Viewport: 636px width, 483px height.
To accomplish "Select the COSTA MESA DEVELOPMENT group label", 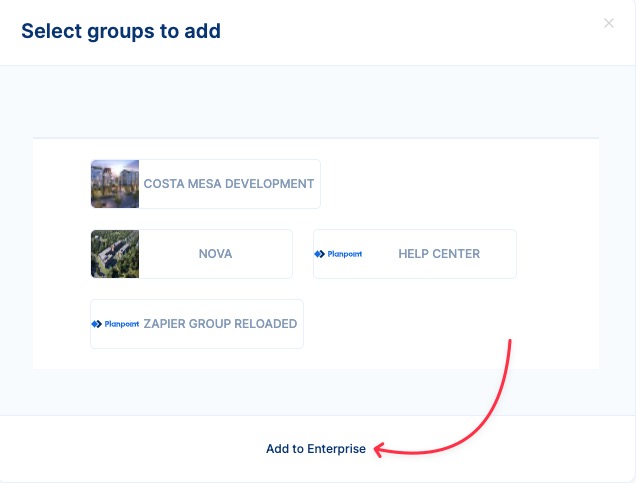I will click(x=229, y=184).
